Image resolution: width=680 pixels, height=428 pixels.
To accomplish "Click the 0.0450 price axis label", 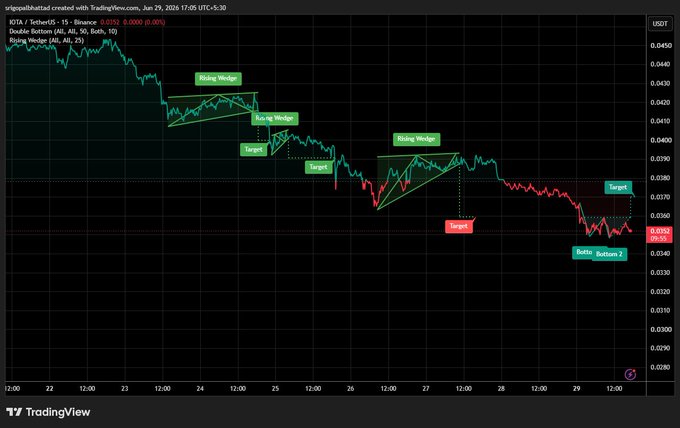I will [x=660, y=46].
